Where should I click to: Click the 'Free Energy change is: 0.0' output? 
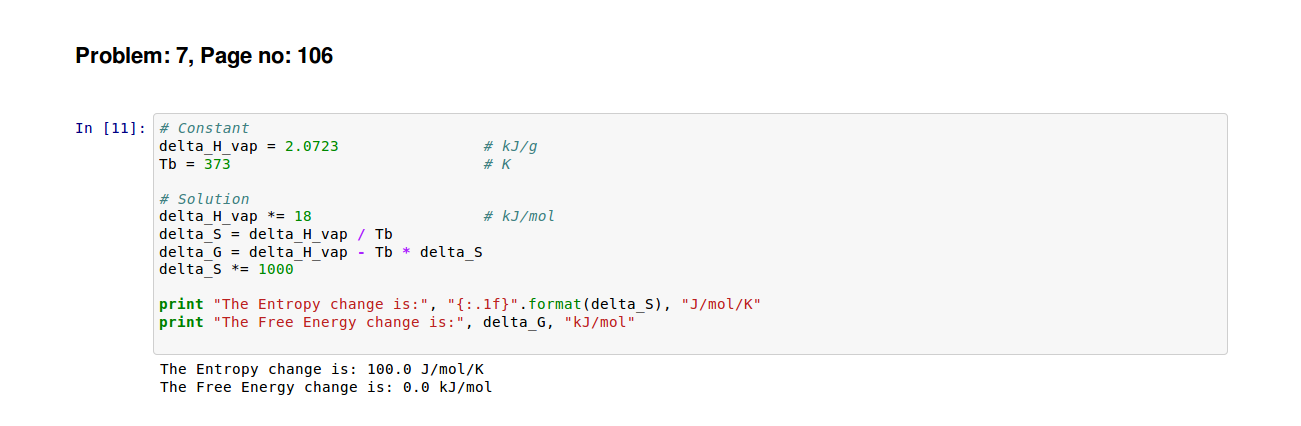326,387
